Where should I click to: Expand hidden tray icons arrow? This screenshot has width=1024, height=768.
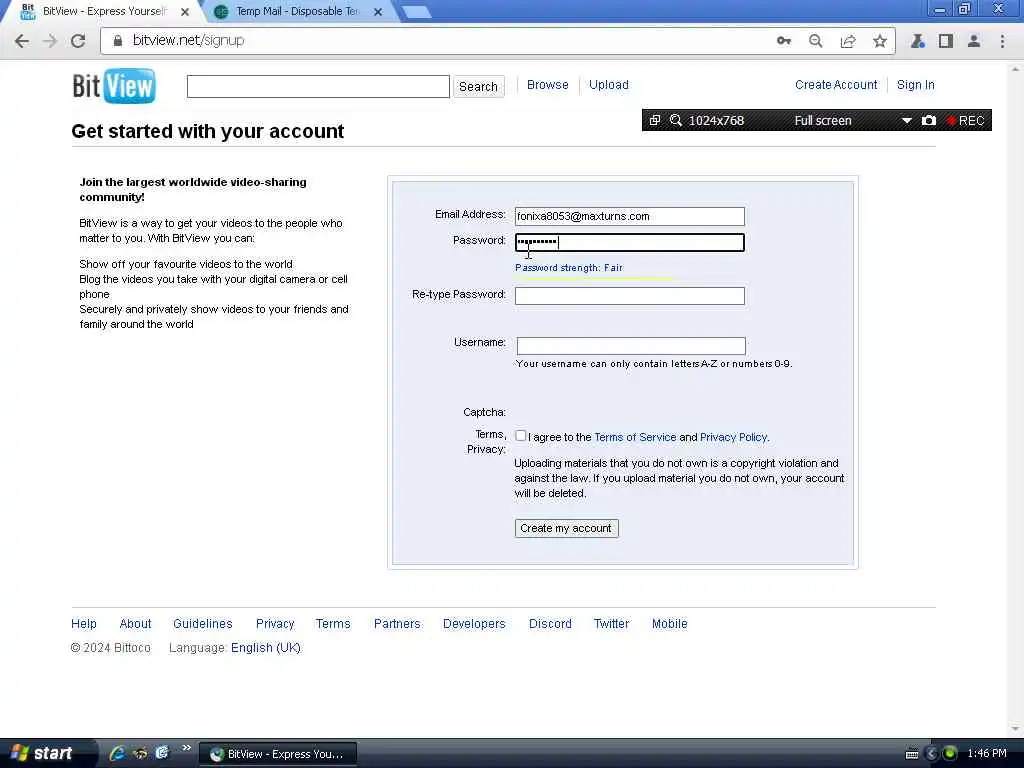point(932,754)
